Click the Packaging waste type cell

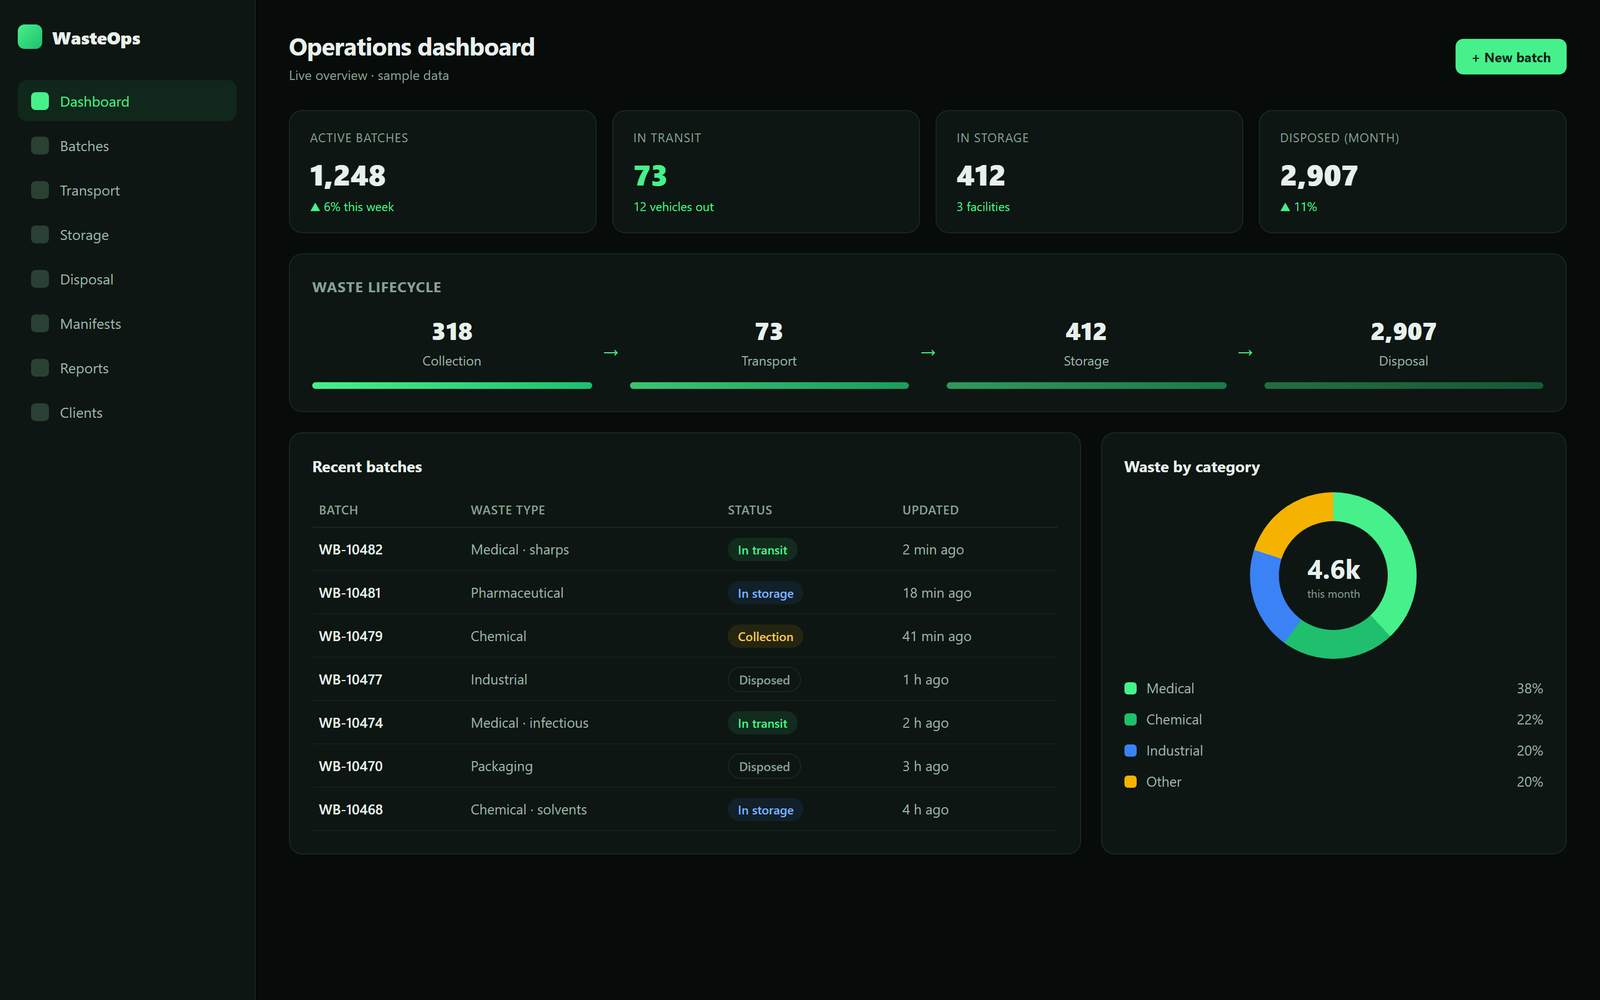[x=502, y=766]
